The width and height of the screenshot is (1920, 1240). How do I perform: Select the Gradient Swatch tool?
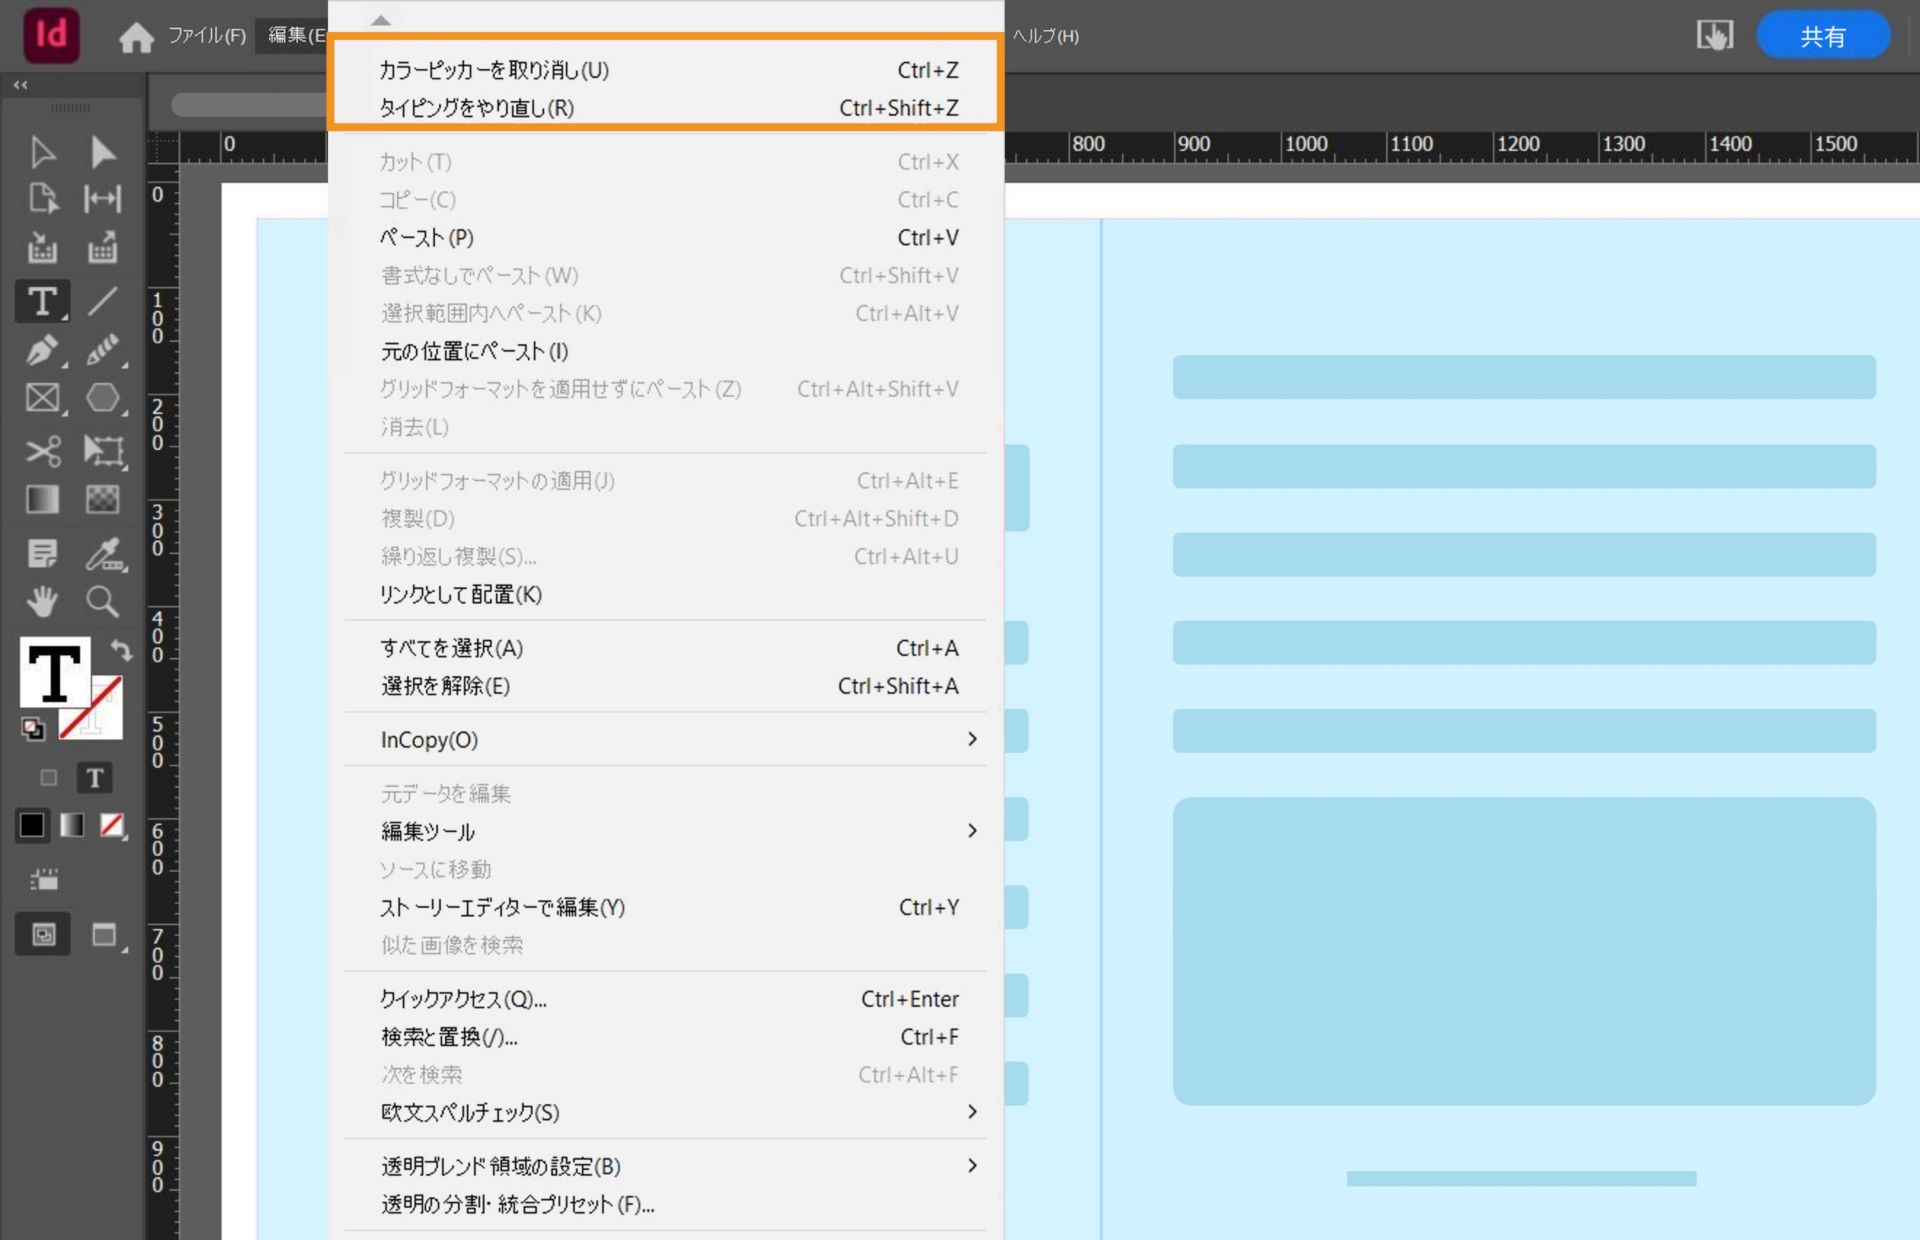coord(42,499)
